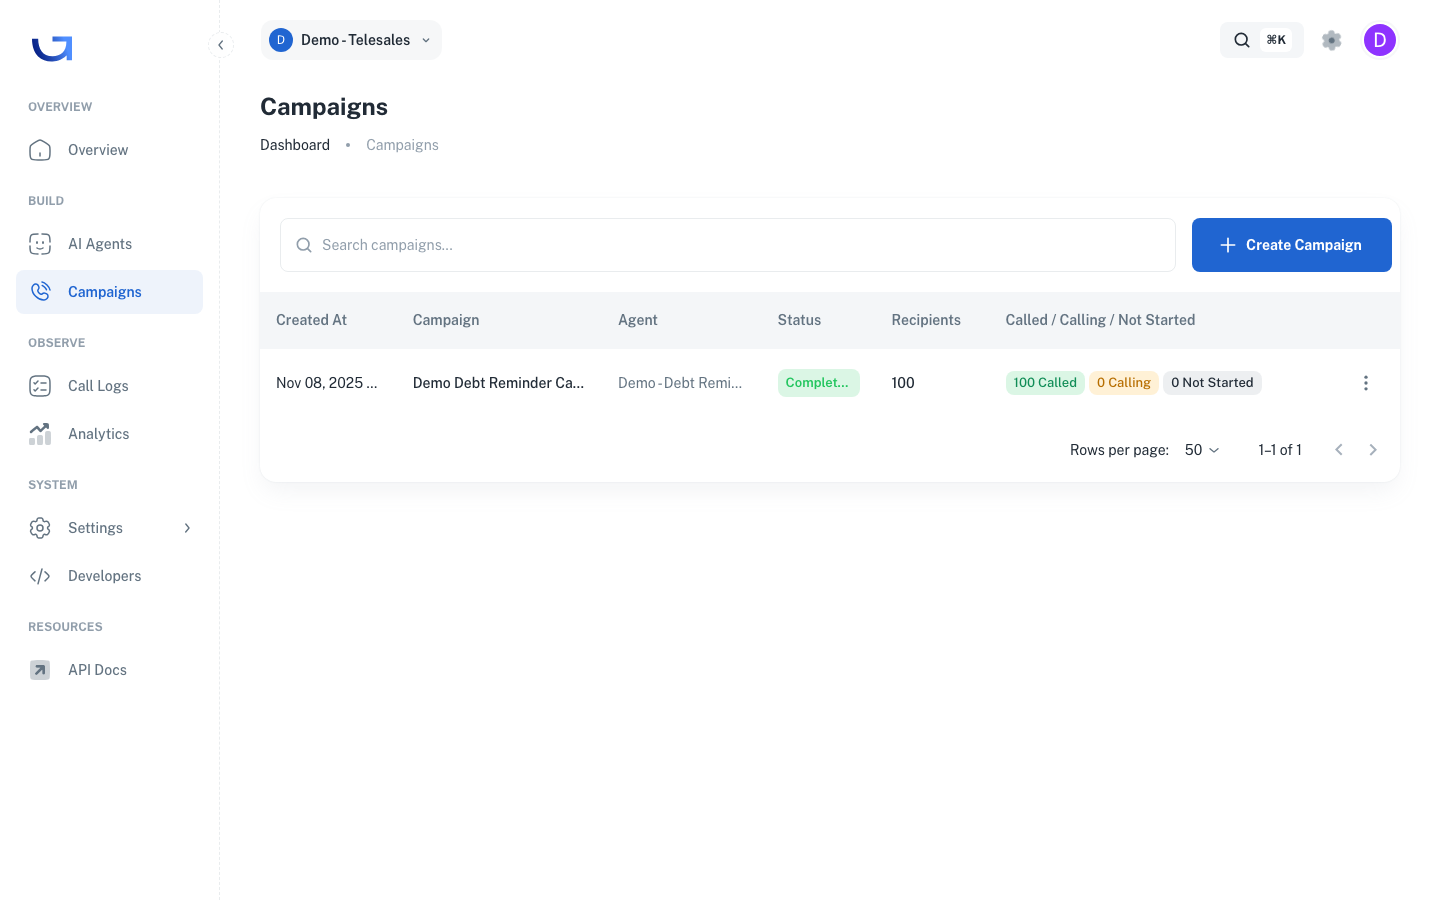Click the Demo-Debt Remi... agent cell
Viewport: 1440px width, 900px height.
(680, 383)
